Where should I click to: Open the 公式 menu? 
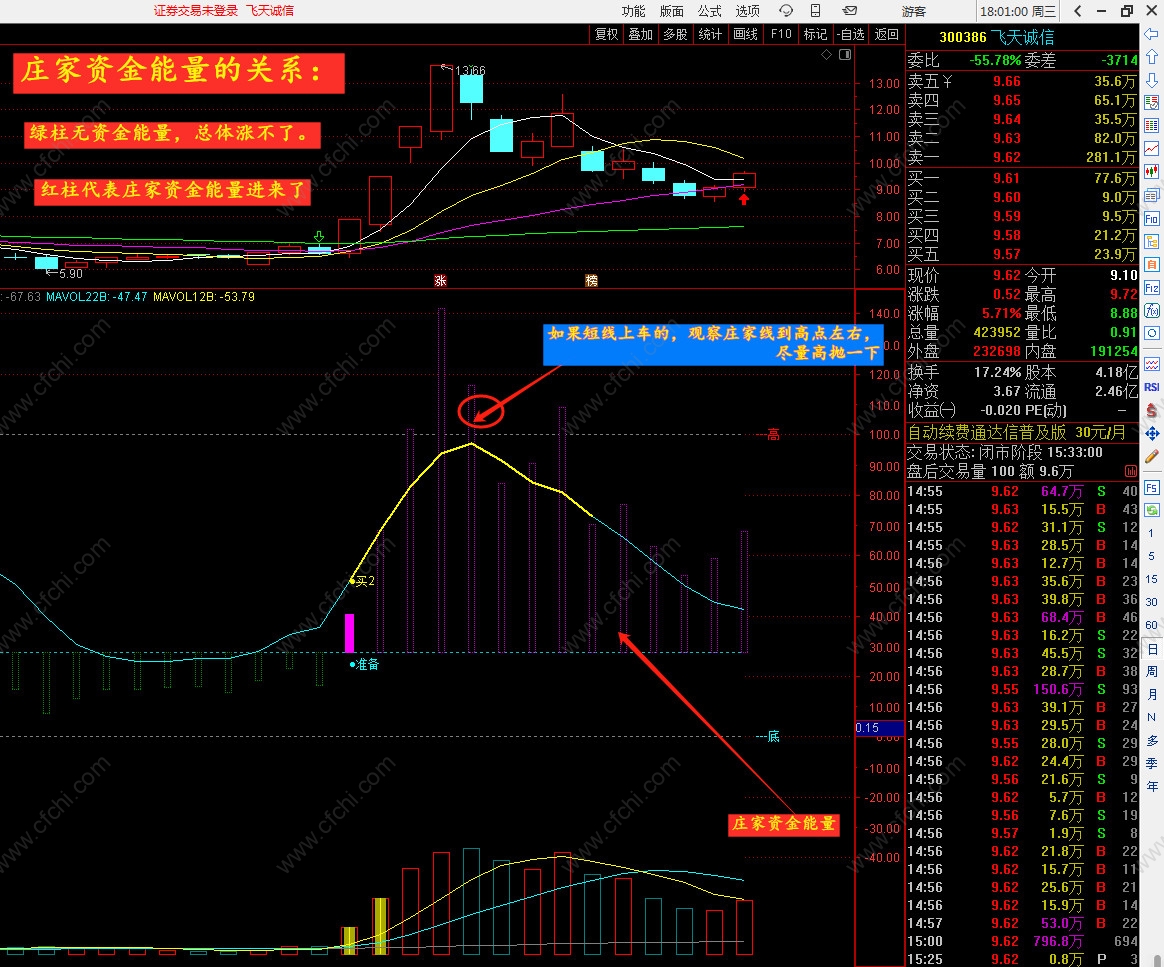pos(709,11)
